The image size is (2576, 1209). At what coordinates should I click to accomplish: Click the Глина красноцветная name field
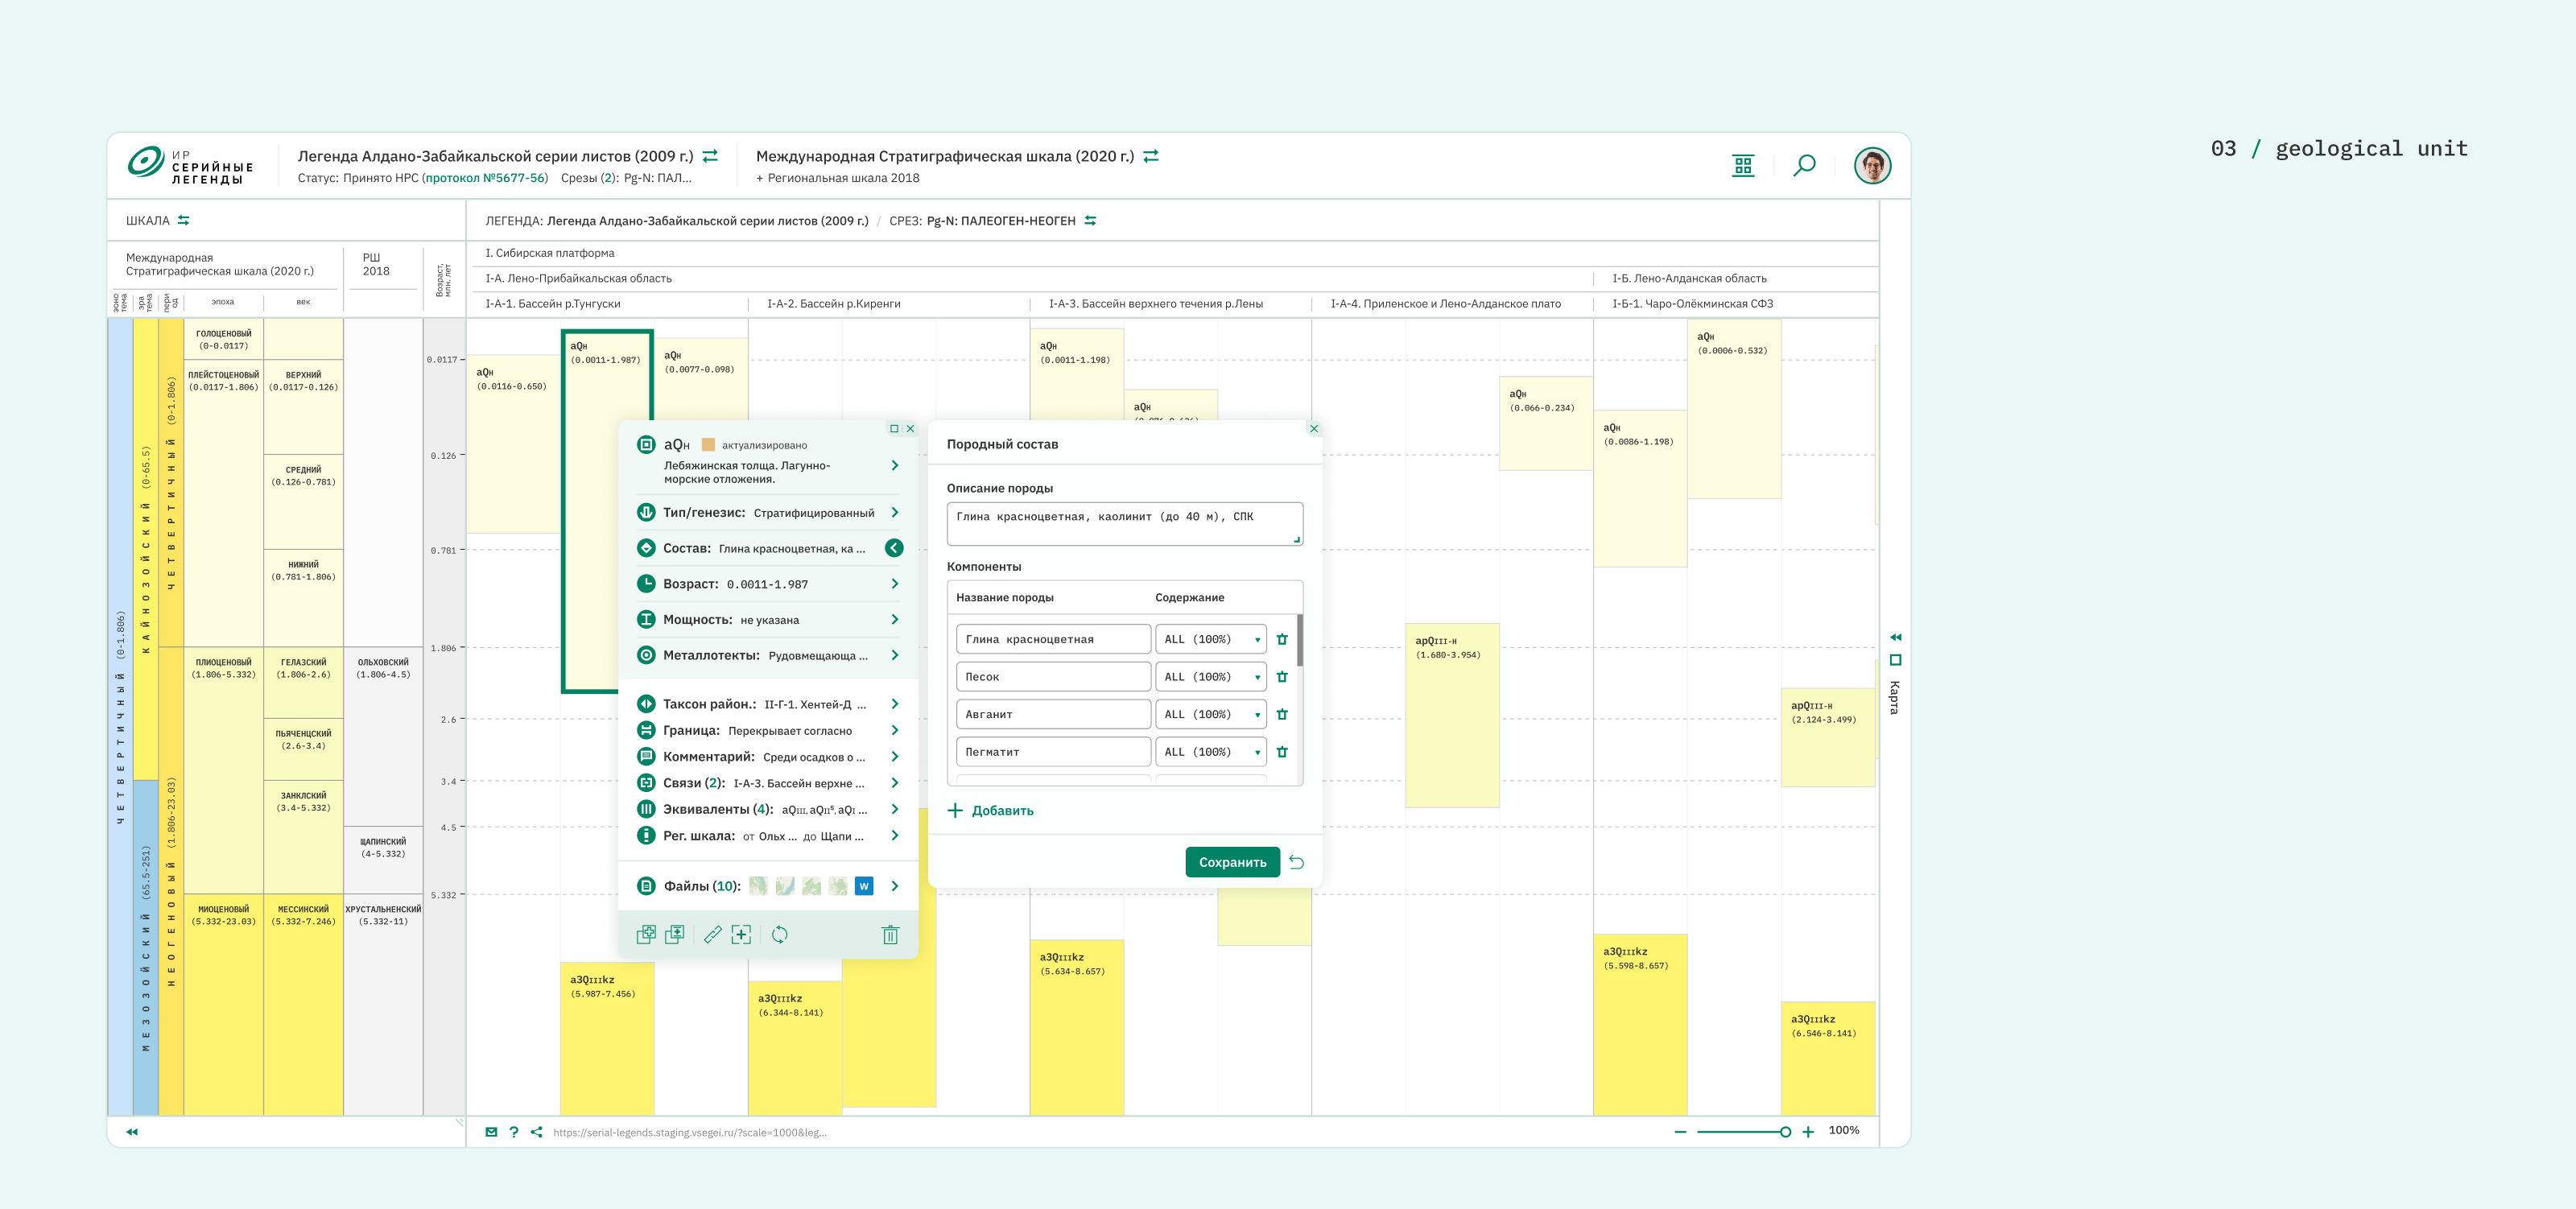tap(1053, 639)
